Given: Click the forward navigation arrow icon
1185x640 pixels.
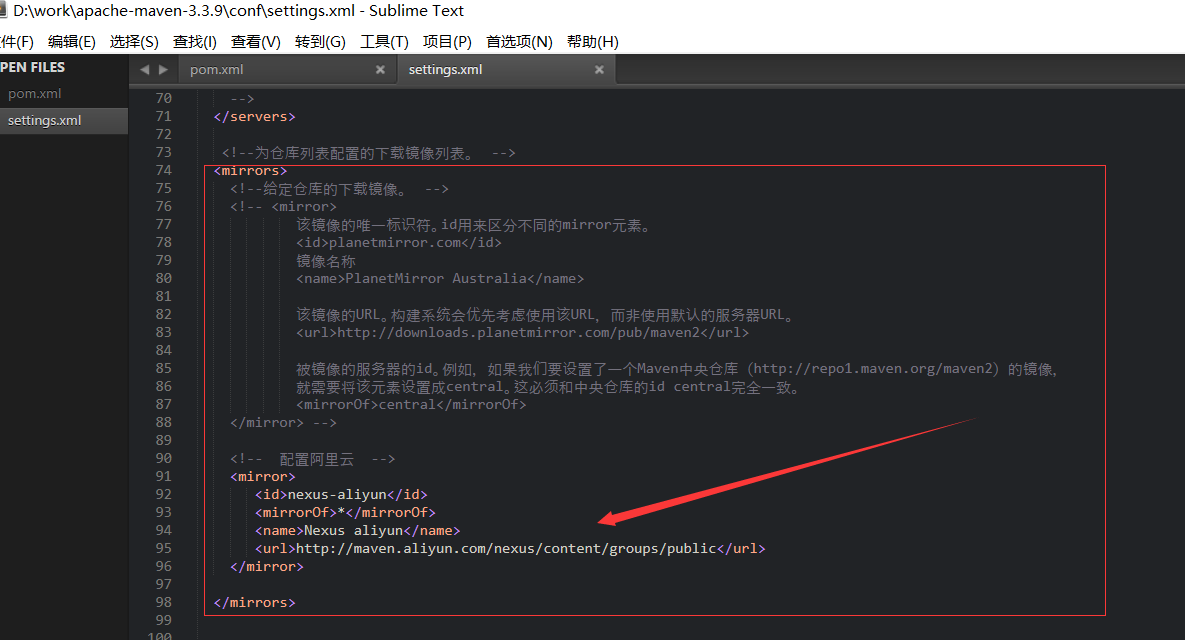Looking at the screenshot, I should pos(163,69).
